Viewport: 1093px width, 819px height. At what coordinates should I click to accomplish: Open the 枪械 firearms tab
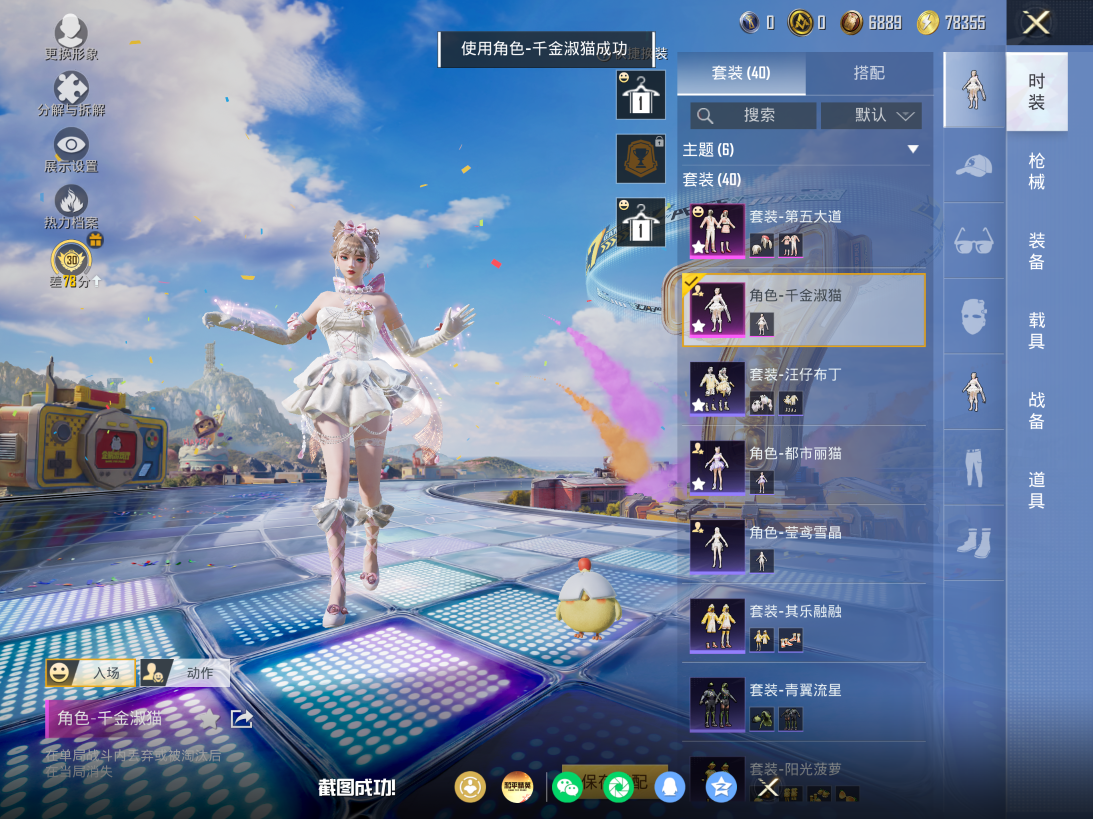[1037, 171]
